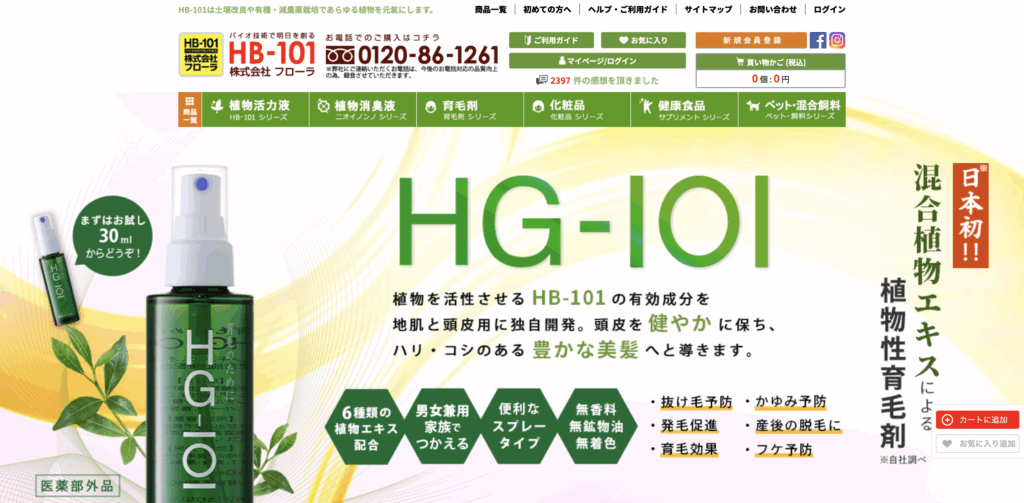The height and width of the screenshot is (503, 1024).
Task: Click the 男女兼用 家族でつかえる hexagon badge
Action: 442,428
